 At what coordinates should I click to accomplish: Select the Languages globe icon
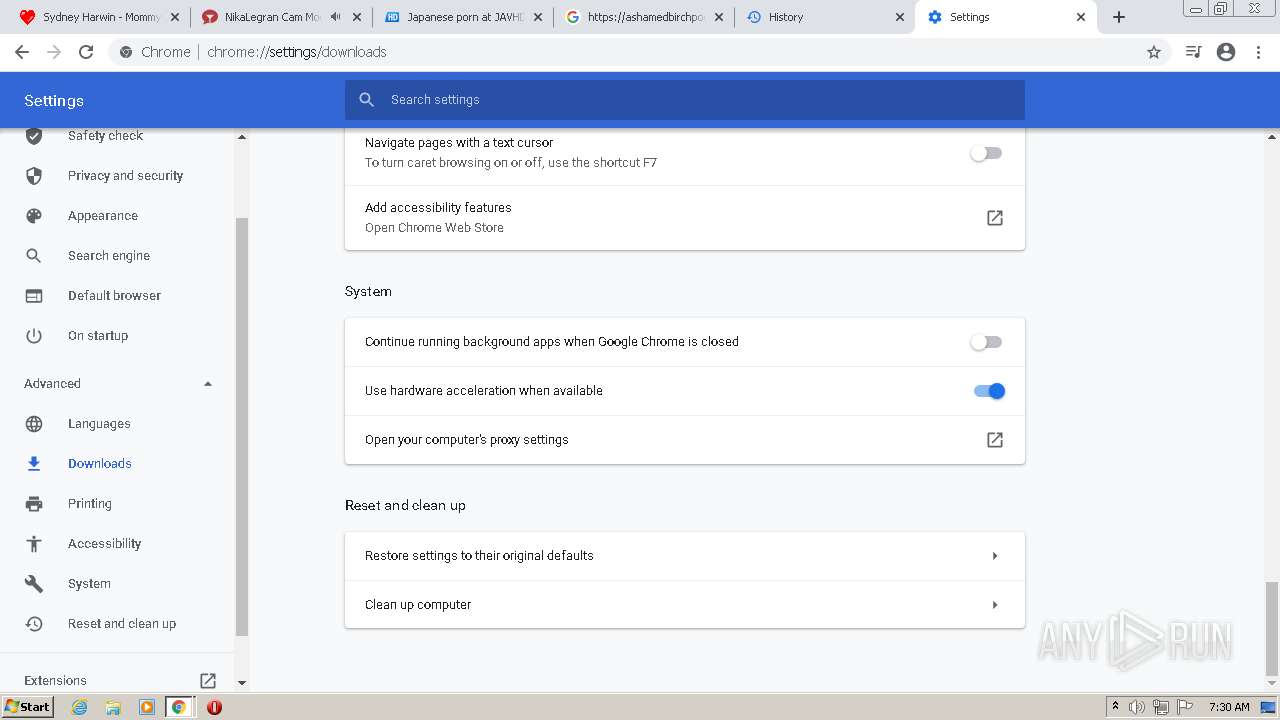34,424
